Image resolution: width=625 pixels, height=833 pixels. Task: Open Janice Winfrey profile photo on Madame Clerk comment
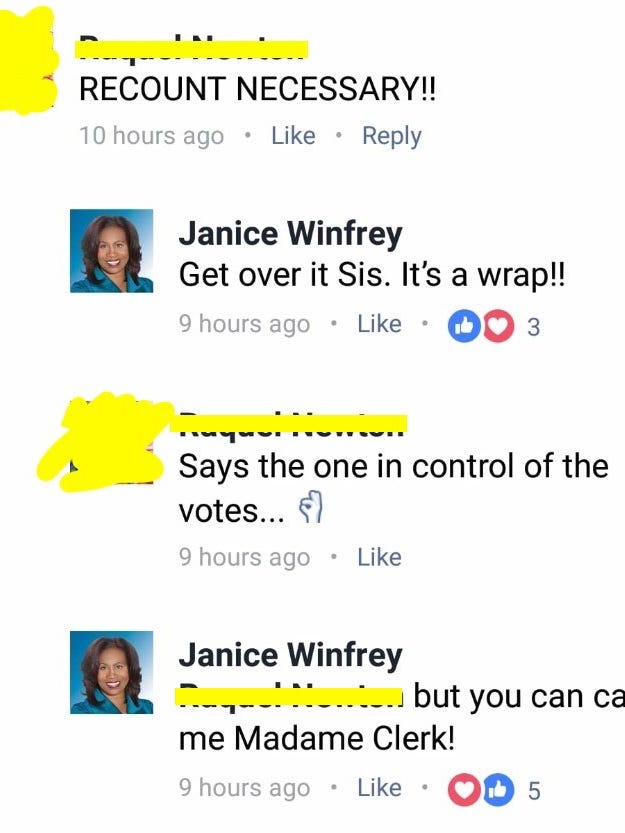click(112, 673)
